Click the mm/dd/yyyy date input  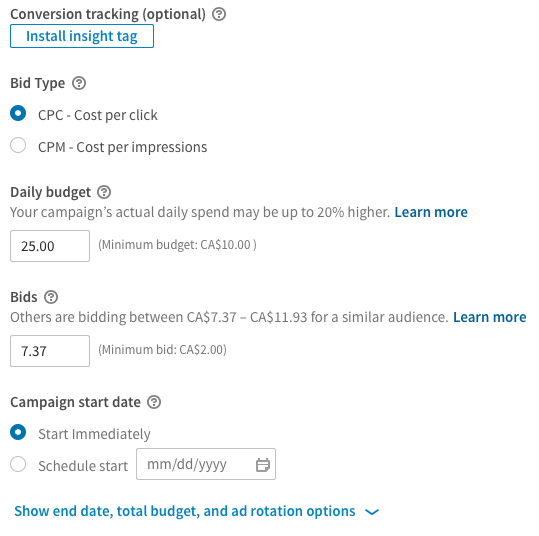(206, 464)
